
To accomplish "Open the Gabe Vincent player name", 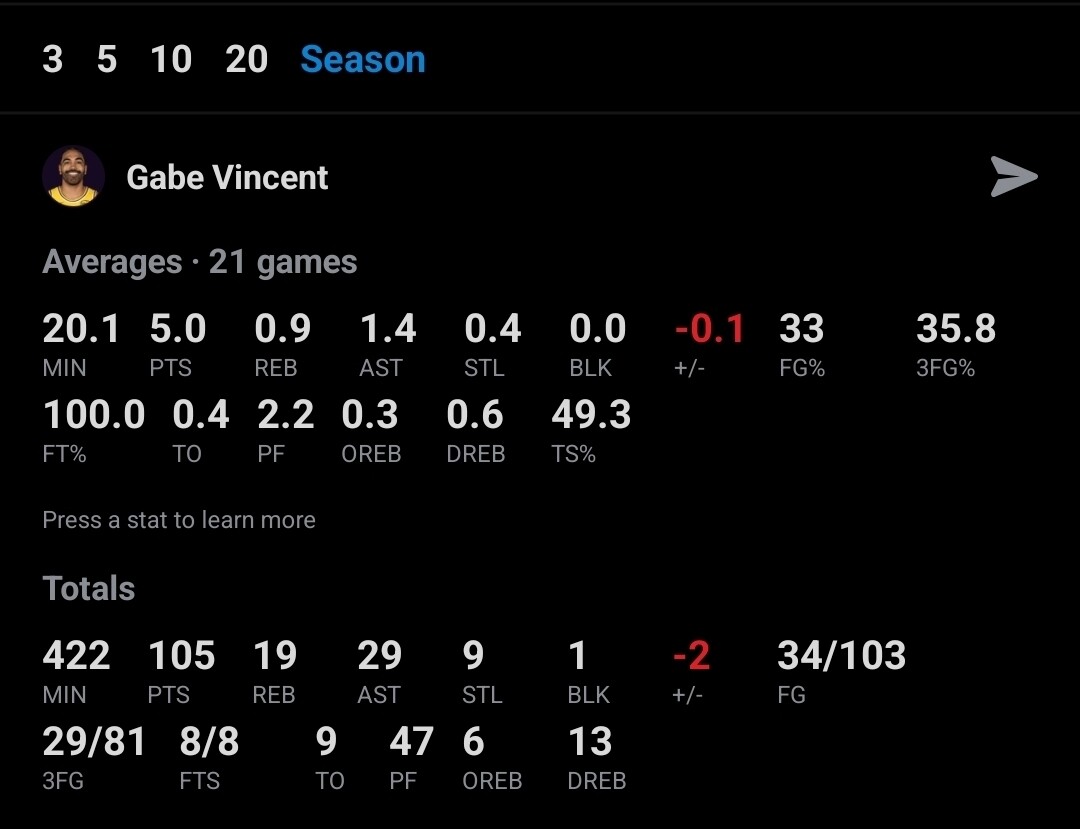I will [227, 178].
